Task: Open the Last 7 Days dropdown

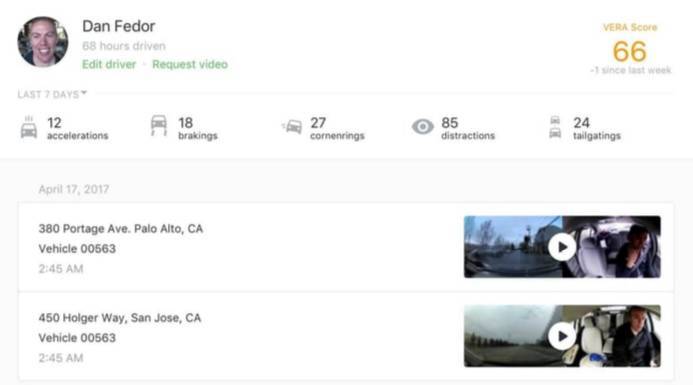Action: (x=52, y=94)
